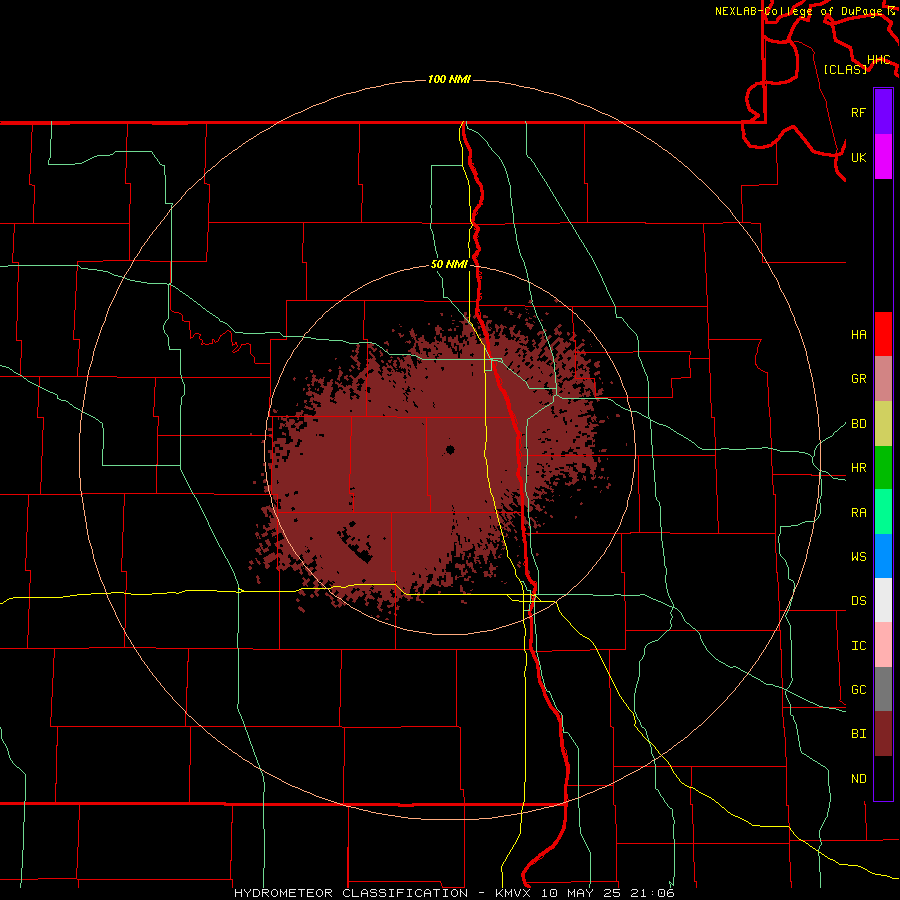Click the magenta UK legend color swatch
The width and height of the screenshot is (900, 900).
pos(883,157)
